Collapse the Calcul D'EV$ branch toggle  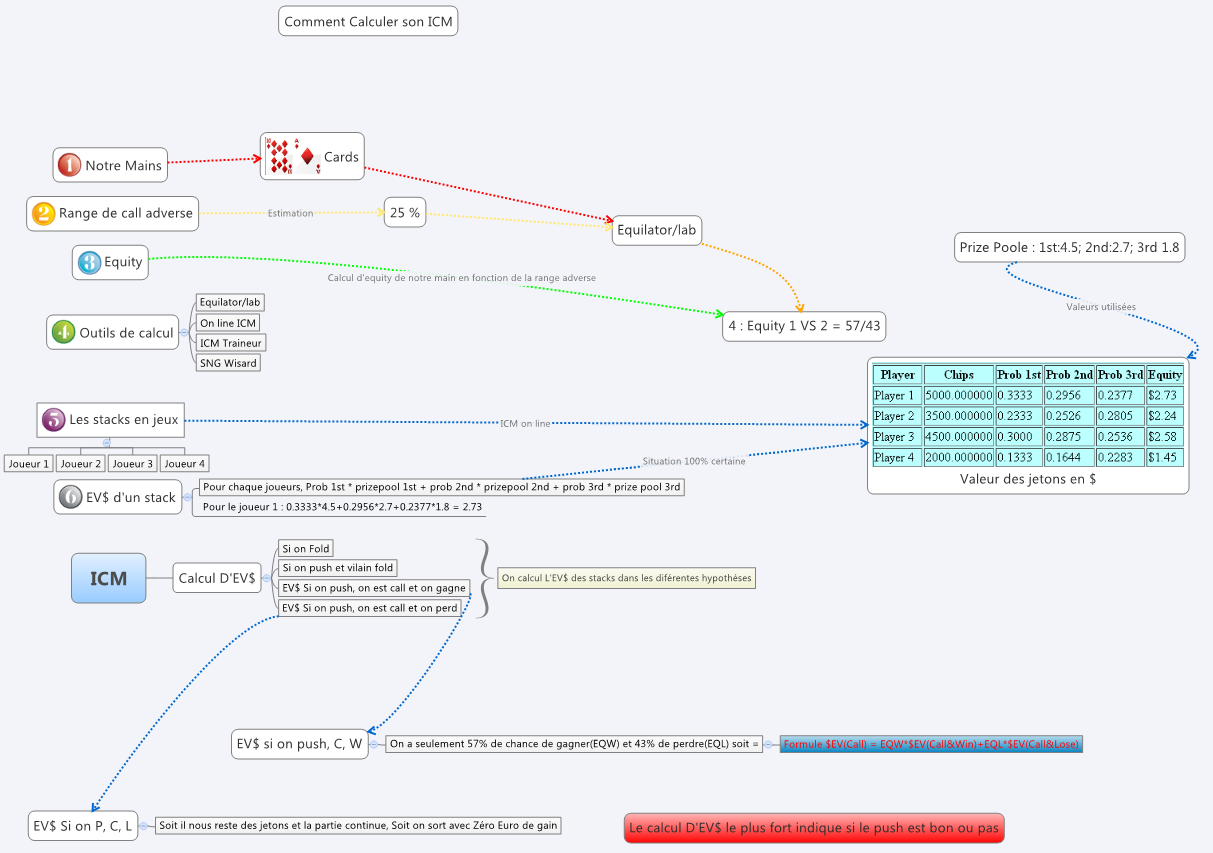click(x=267, y=577)
